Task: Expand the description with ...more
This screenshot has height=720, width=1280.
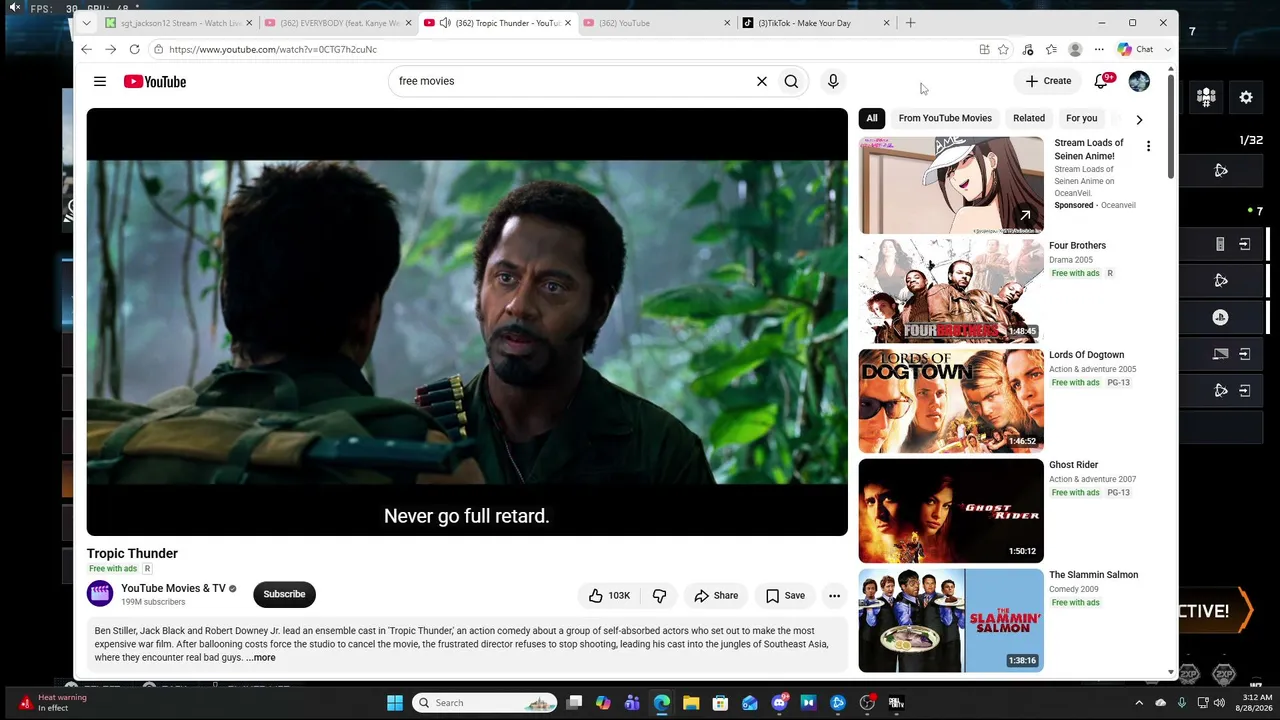Action: [261, 658]
